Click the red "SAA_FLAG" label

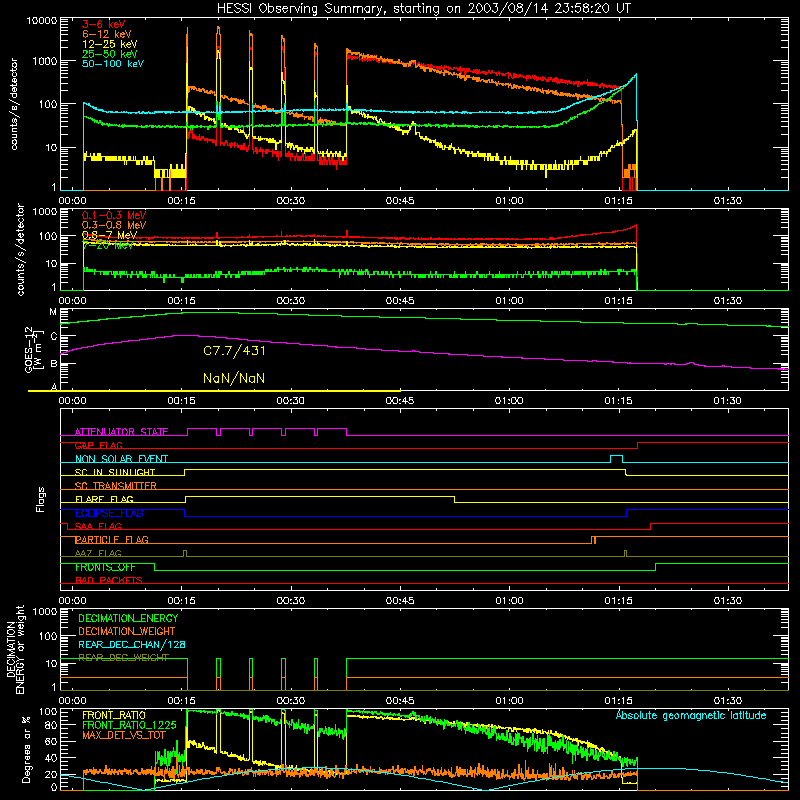(x=98, y=526)
